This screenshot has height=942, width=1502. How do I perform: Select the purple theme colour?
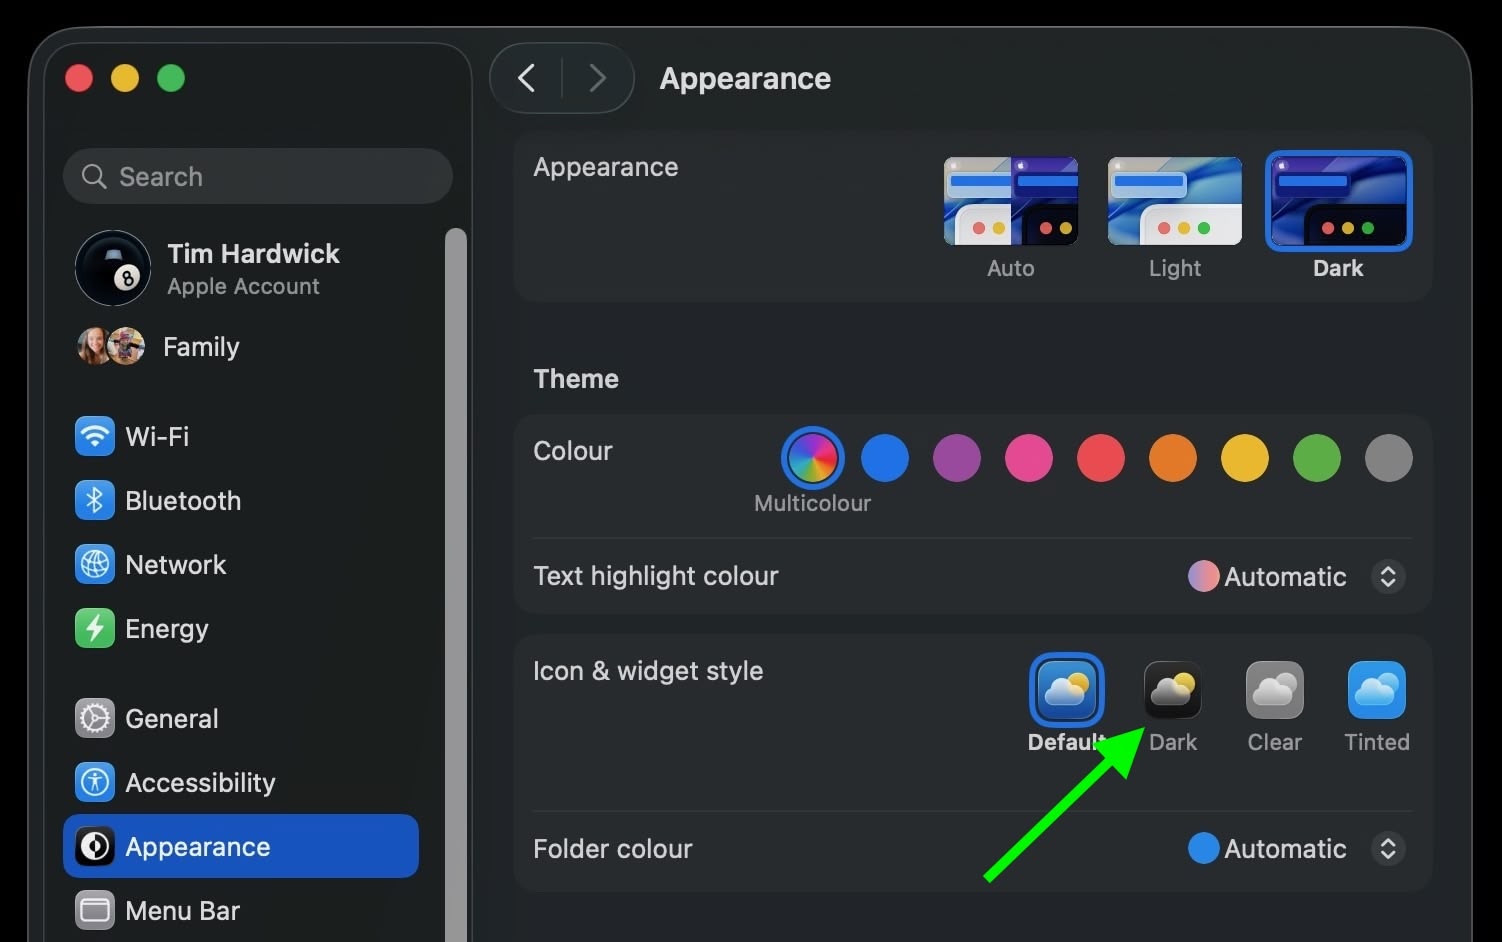(957, 458)
